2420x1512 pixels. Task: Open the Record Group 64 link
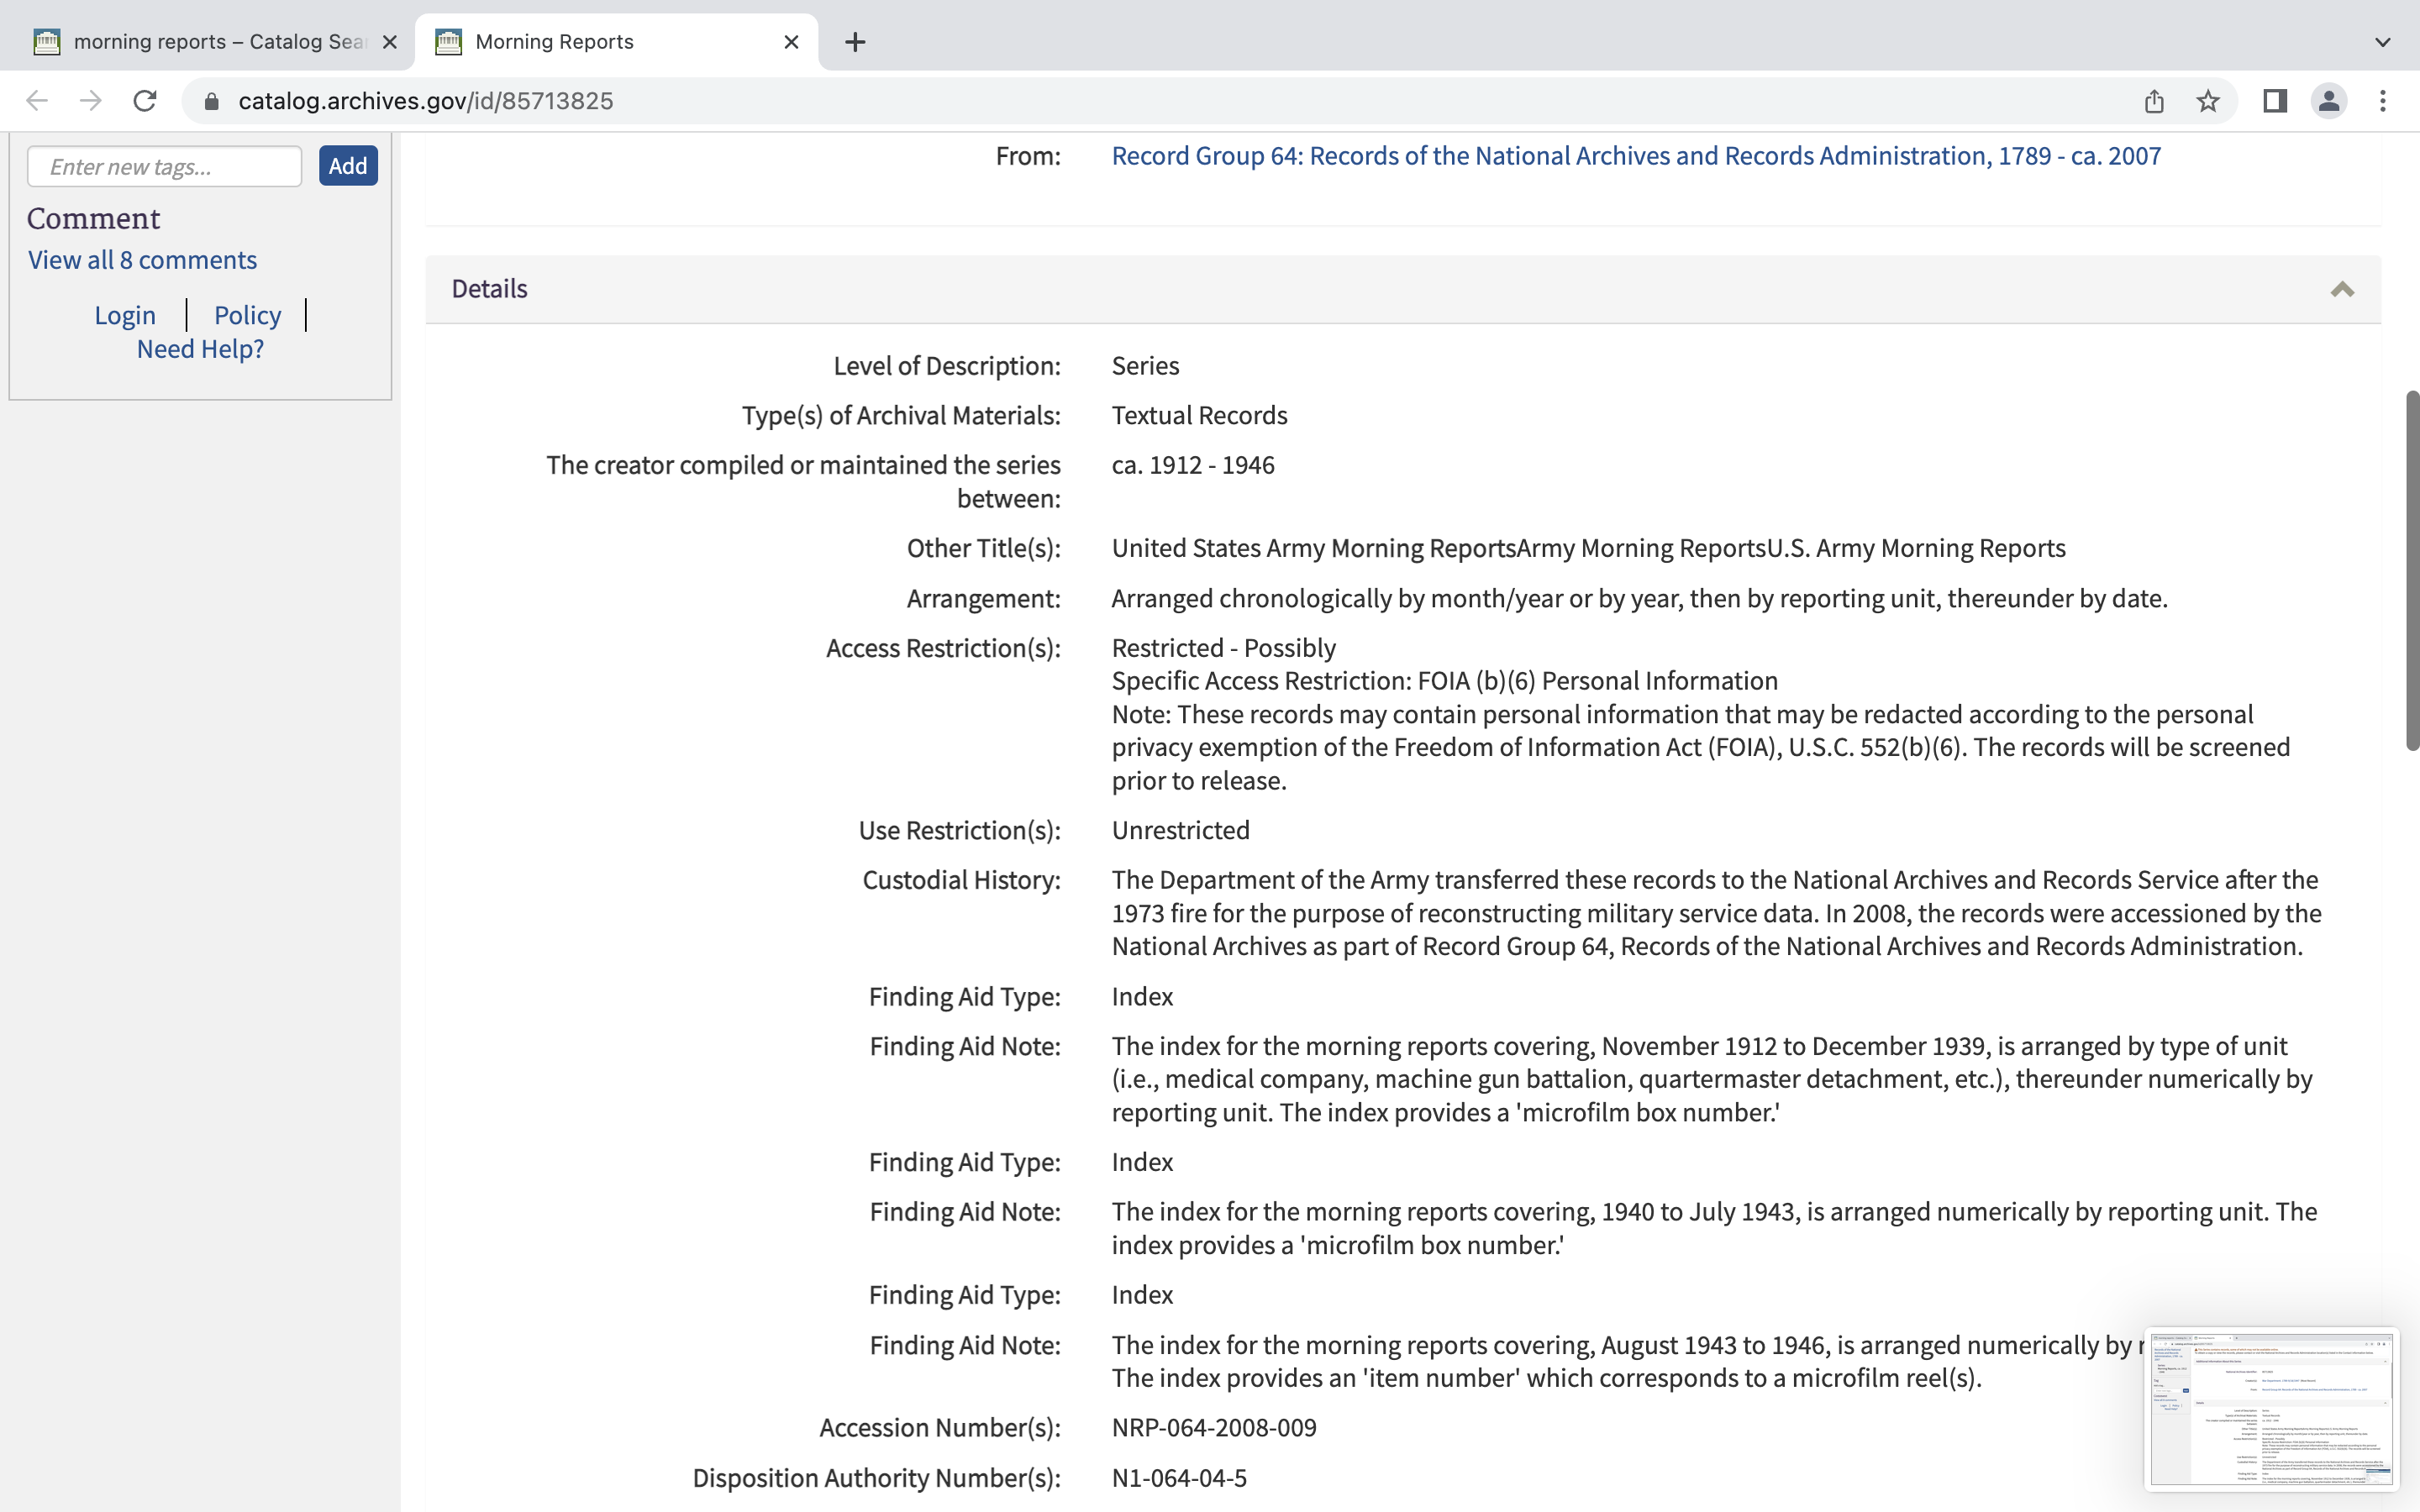1636,156
